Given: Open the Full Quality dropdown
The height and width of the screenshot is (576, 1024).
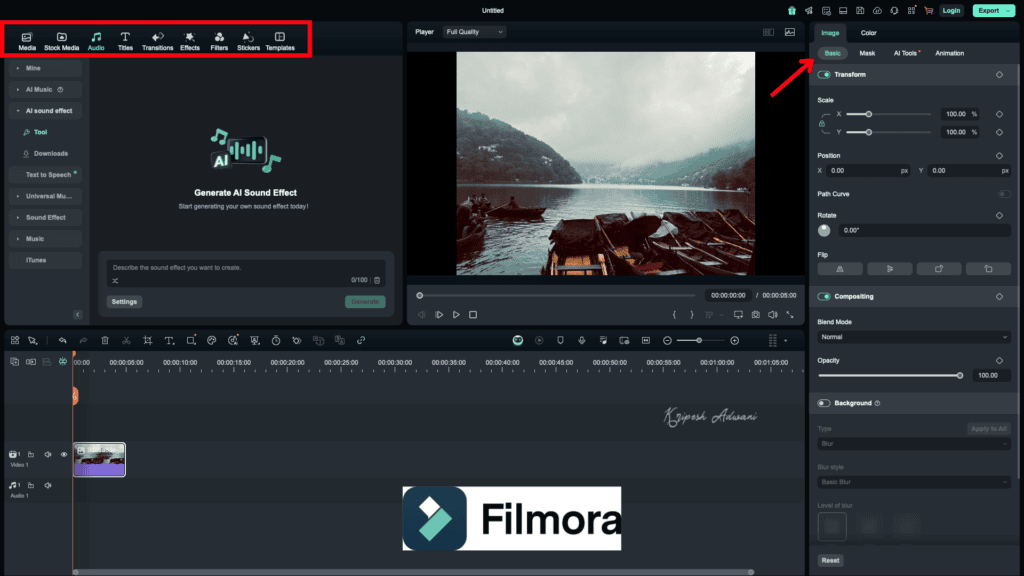Looking at the screenshot, I should (x=474, y=31).
